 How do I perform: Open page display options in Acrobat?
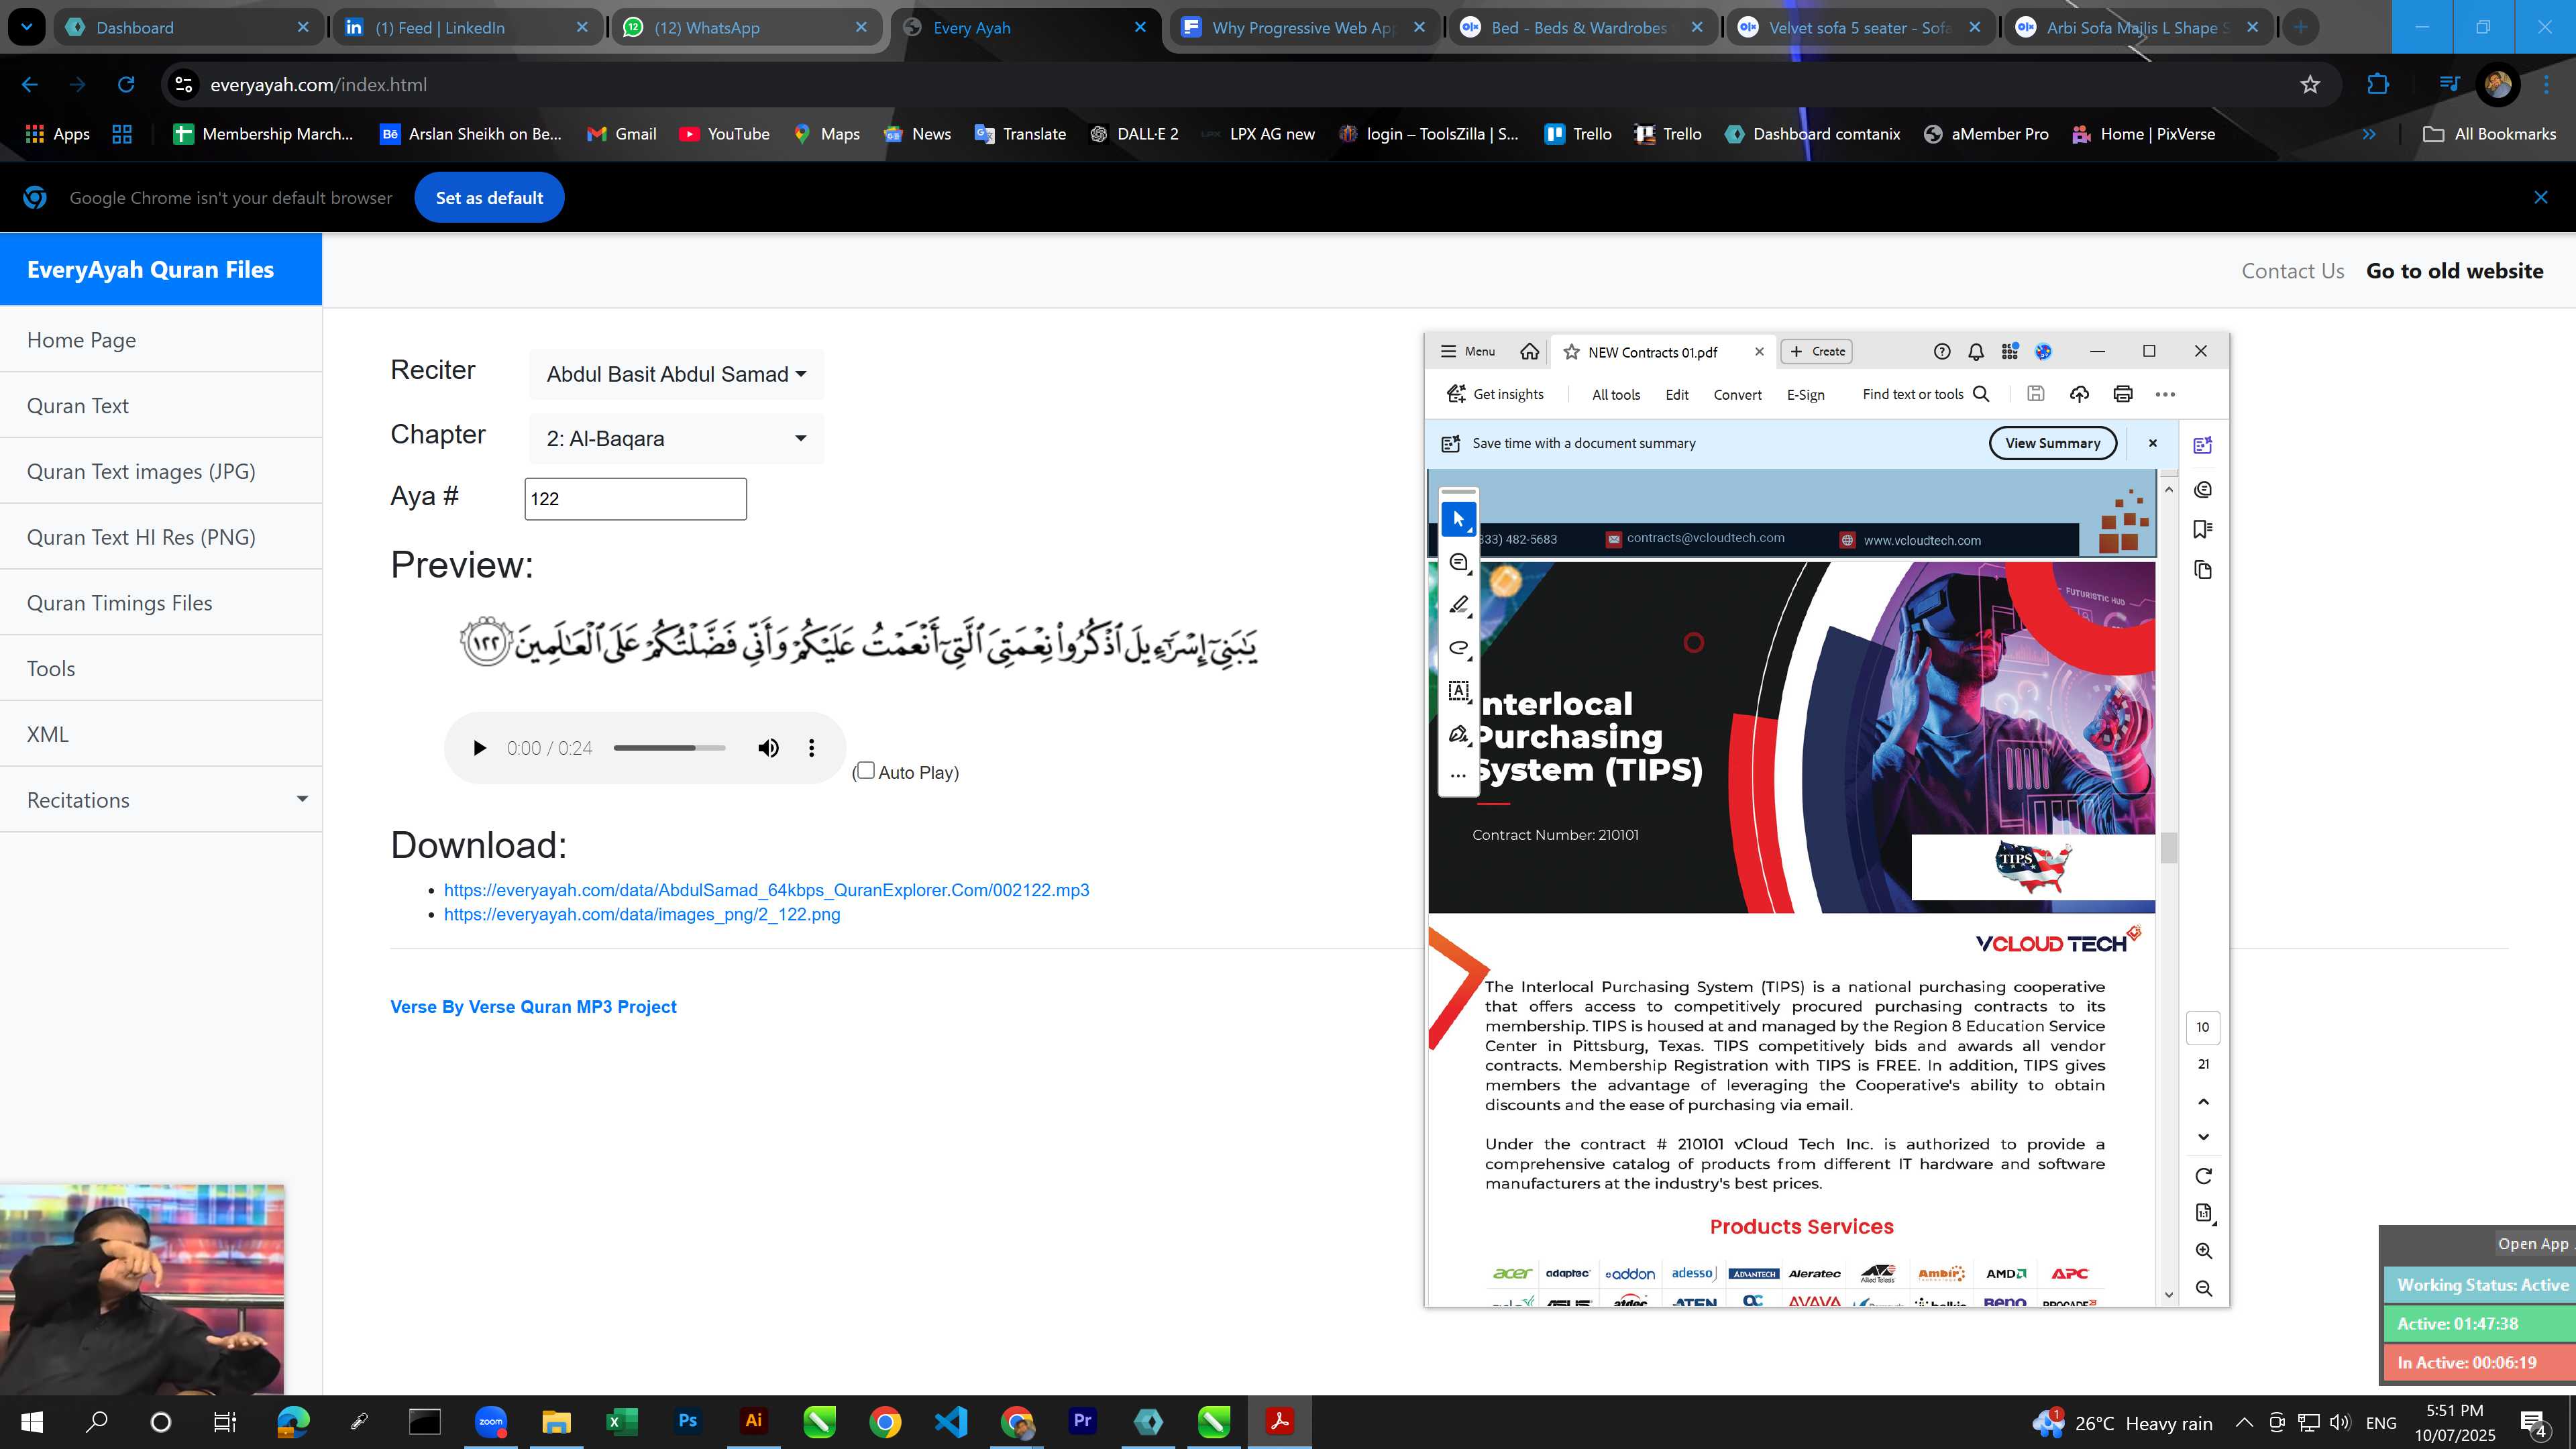point(2204,1213)
